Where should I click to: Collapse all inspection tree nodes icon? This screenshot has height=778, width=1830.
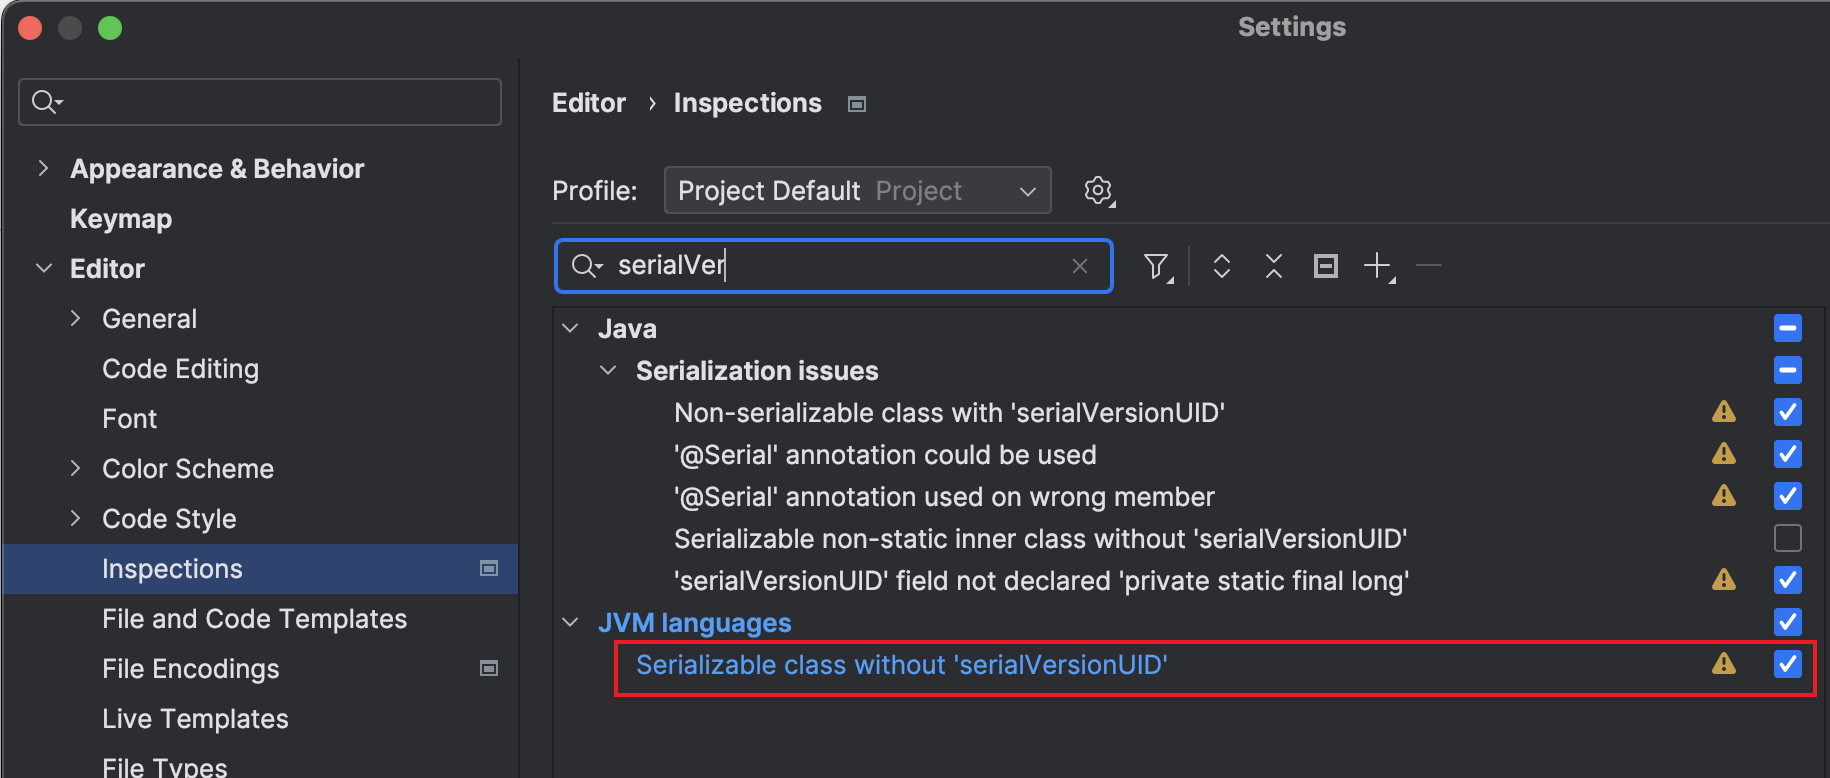[1273, 266]
